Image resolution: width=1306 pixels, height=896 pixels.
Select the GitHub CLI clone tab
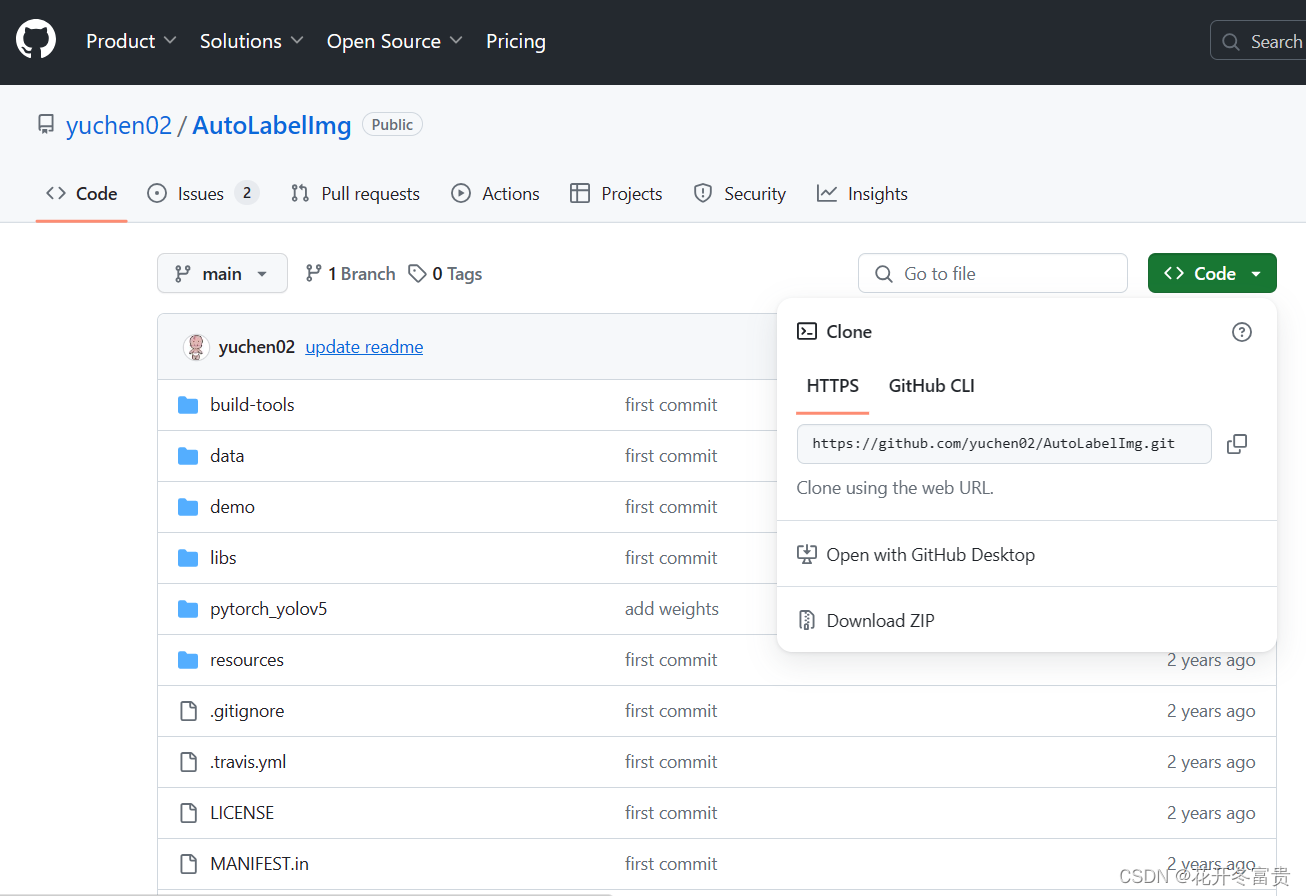tap(932, 386)
